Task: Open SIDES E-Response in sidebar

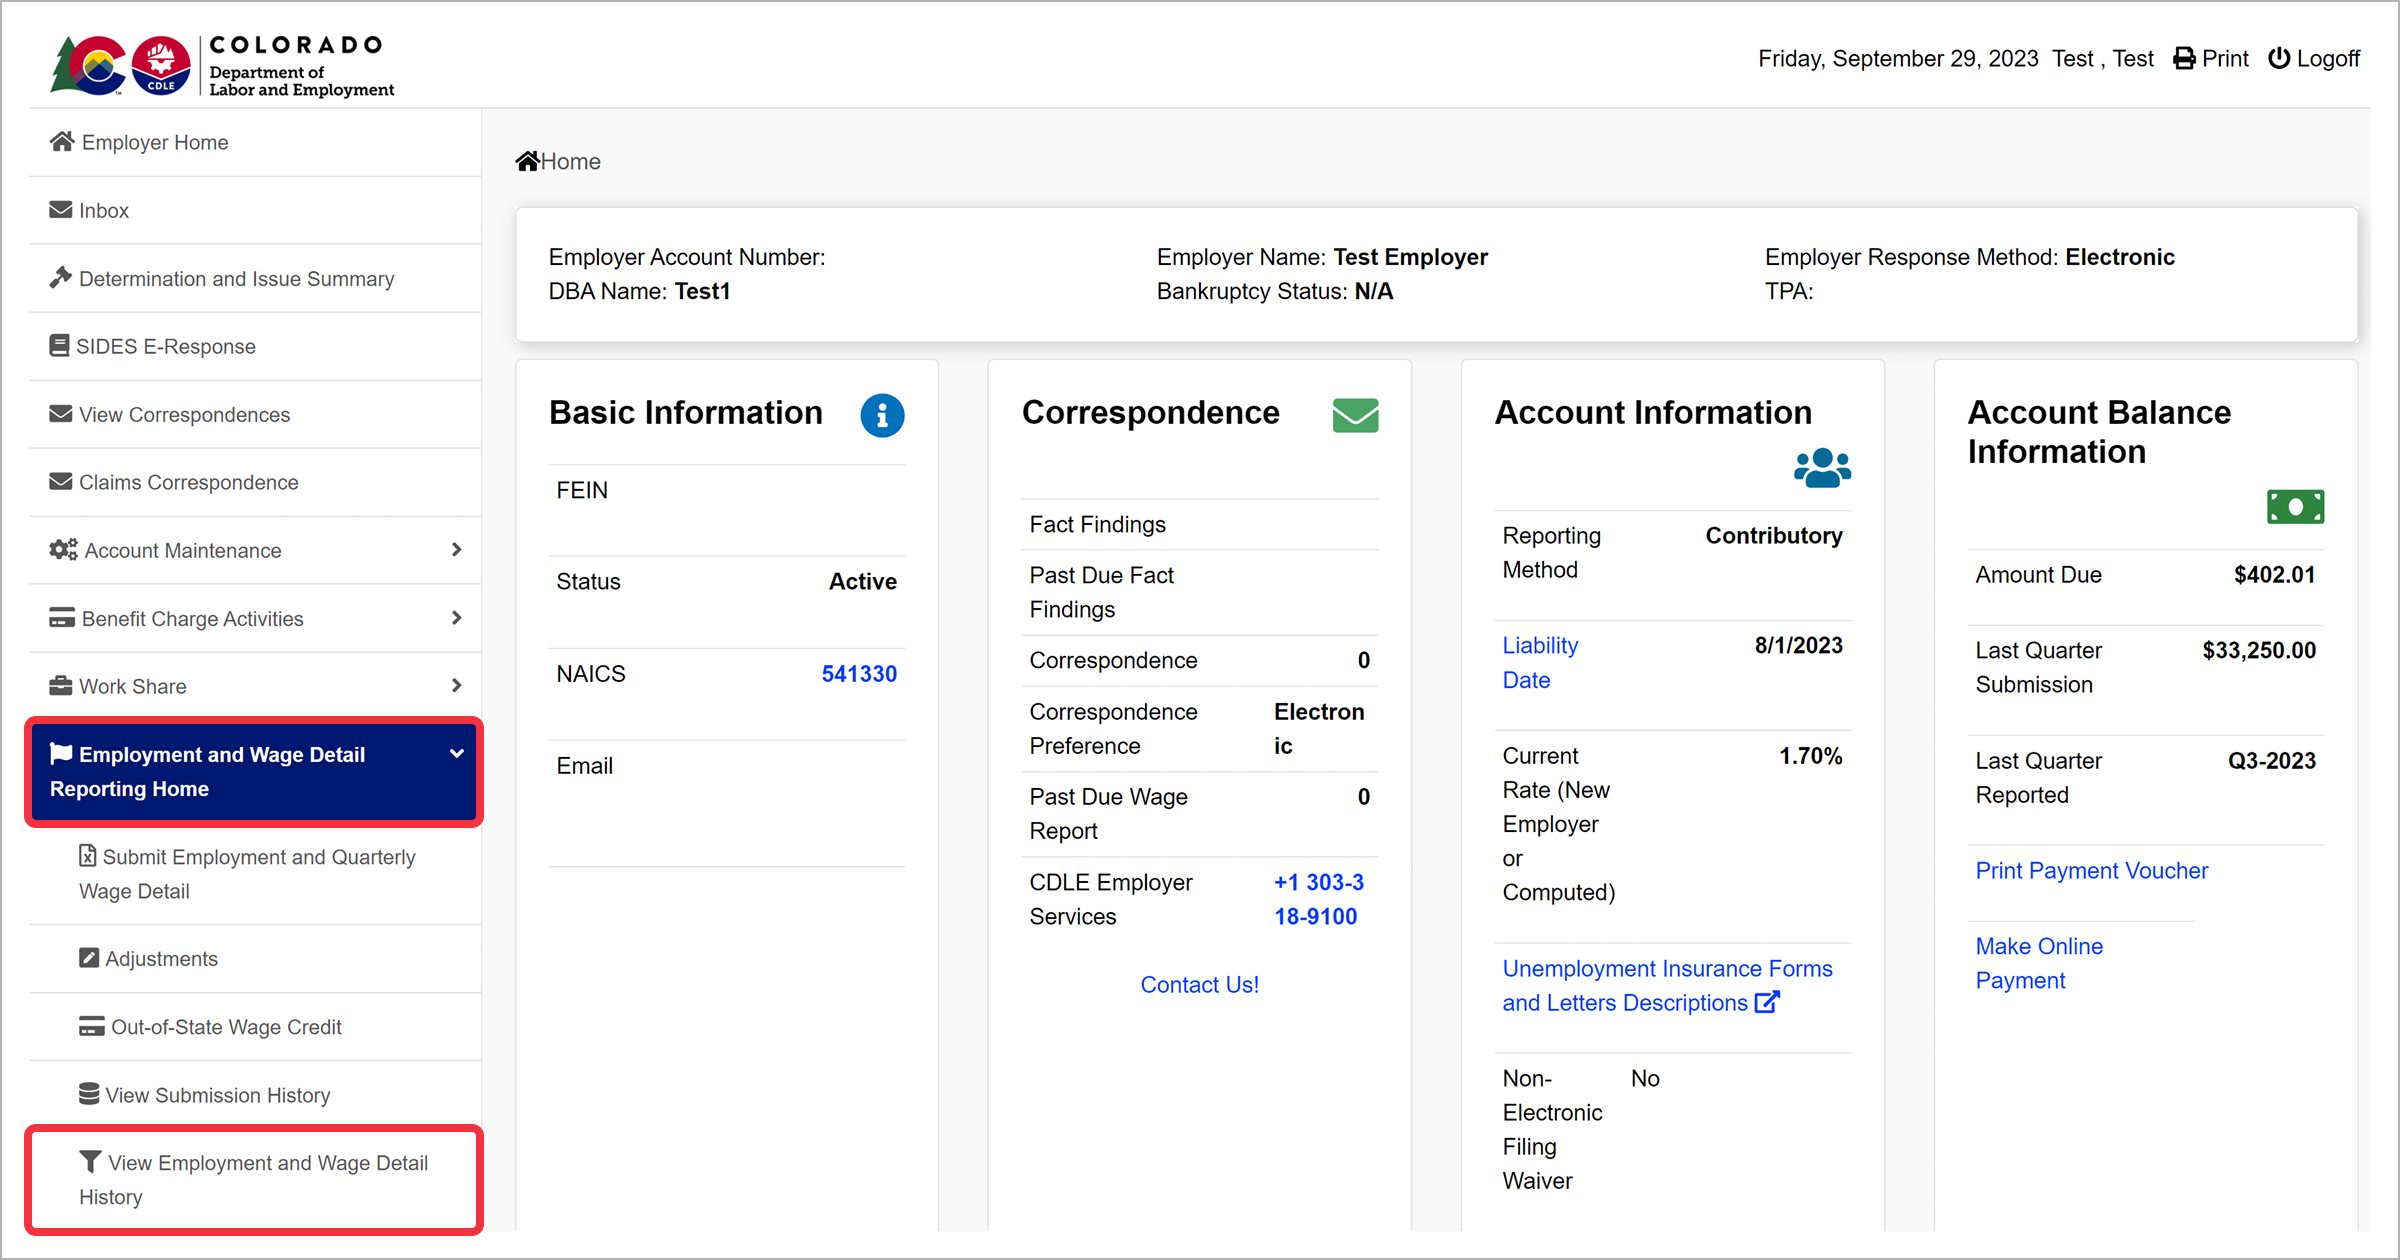Action: tap(166, 346)
